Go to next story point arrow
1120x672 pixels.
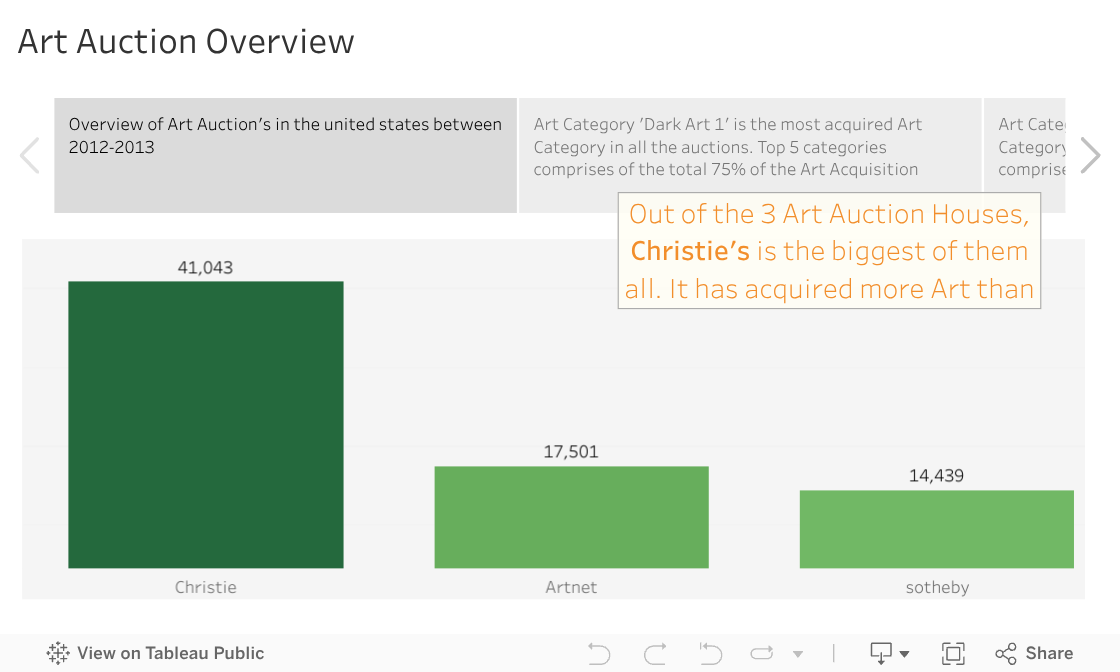[x=1090, y=155]
